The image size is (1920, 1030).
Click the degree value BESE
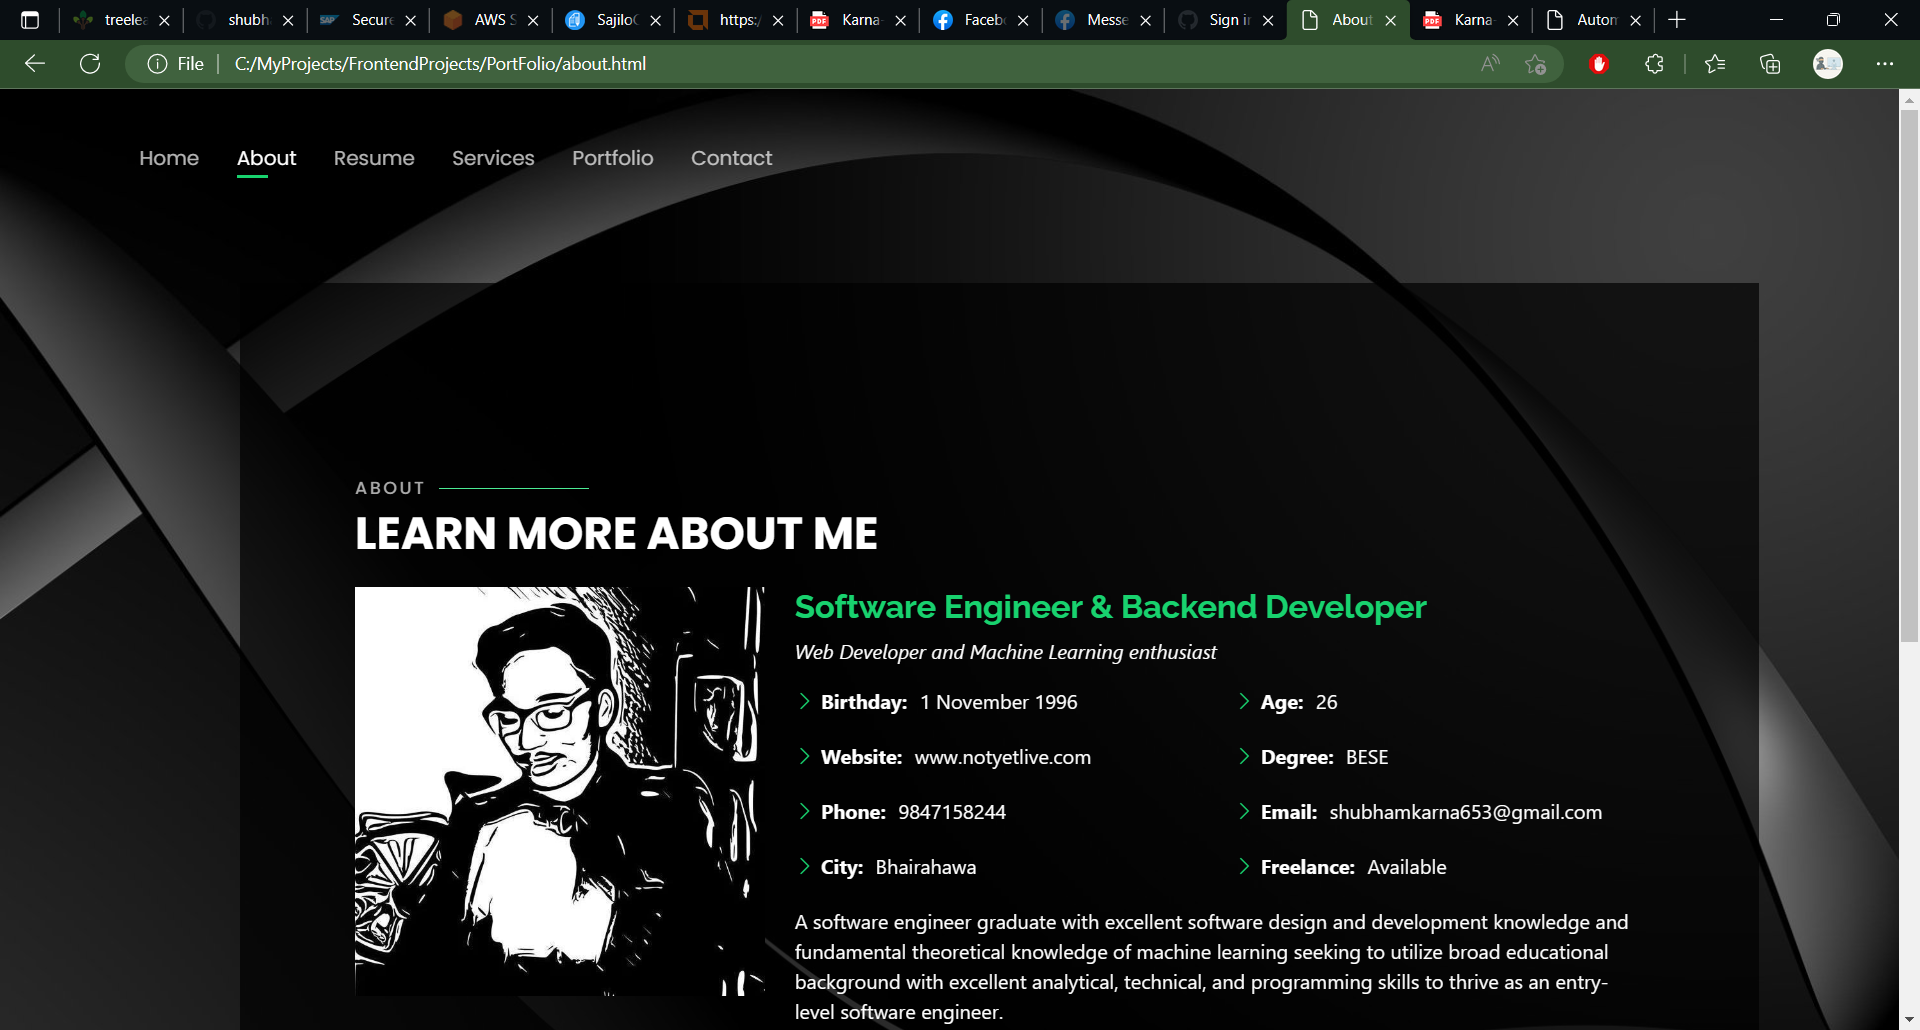(1367, 757)
